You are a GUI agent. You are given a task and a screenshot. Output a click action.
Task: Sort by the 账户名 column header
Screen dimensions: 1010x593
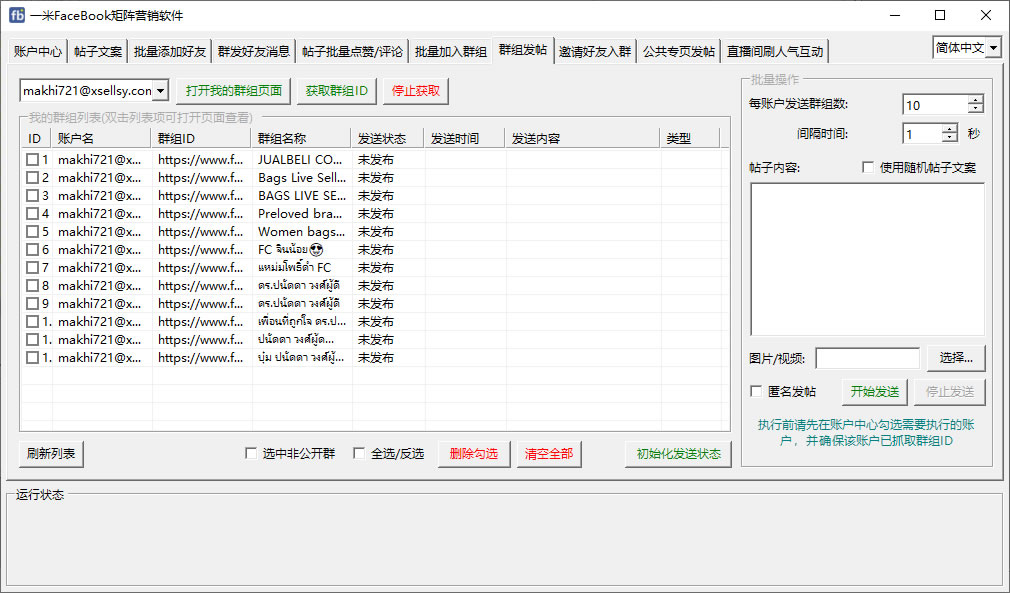click(x=102, y=138)
